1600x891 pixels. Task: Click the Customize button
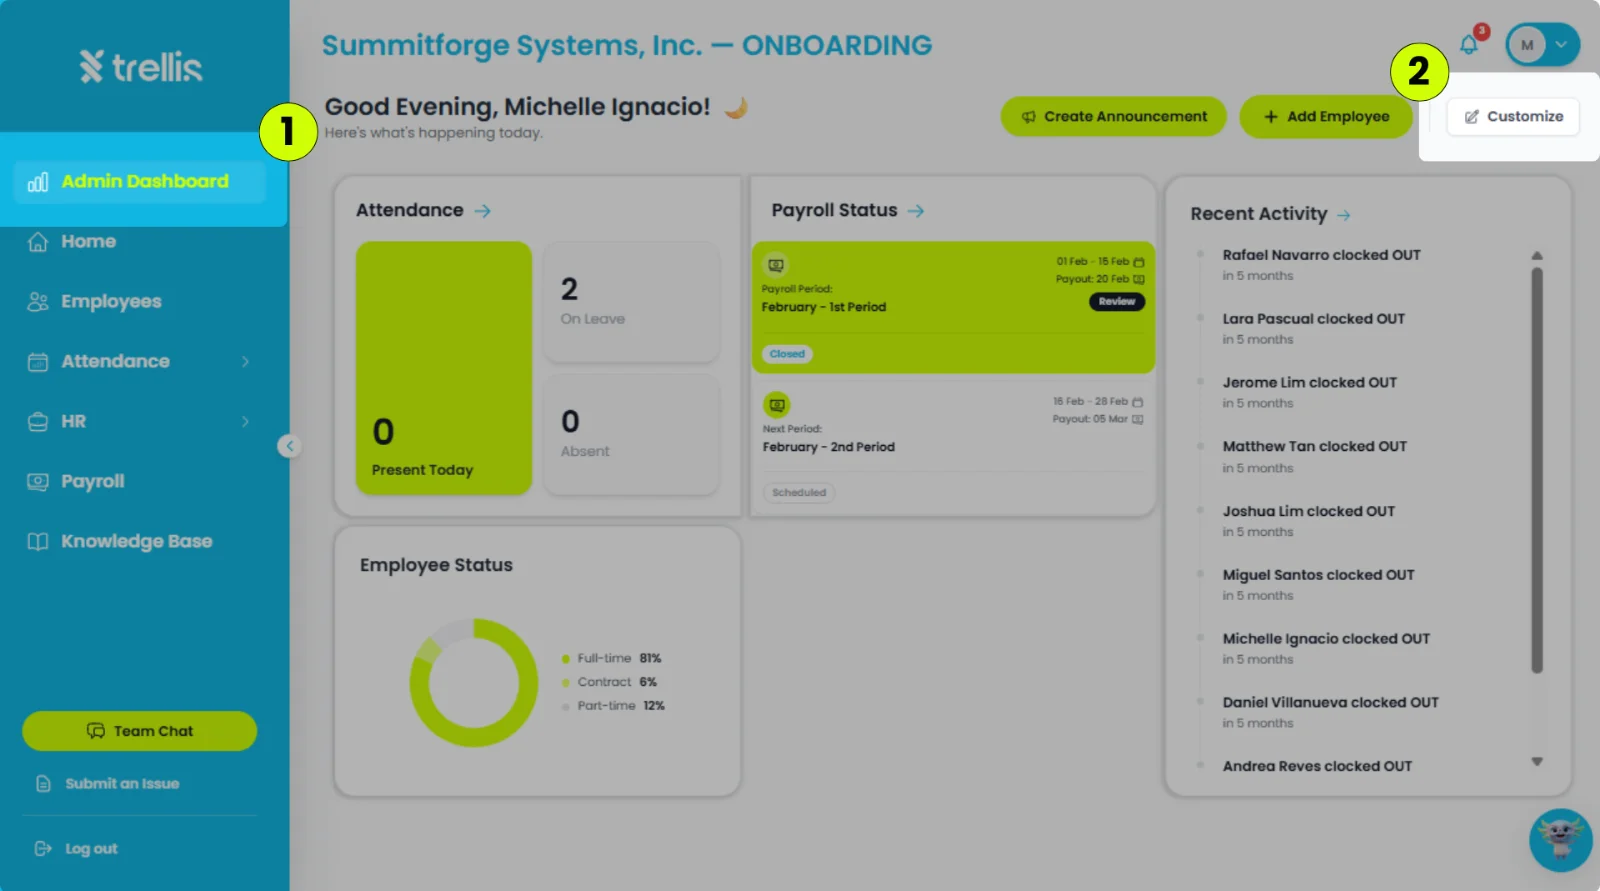click(x=1513, y=116)
